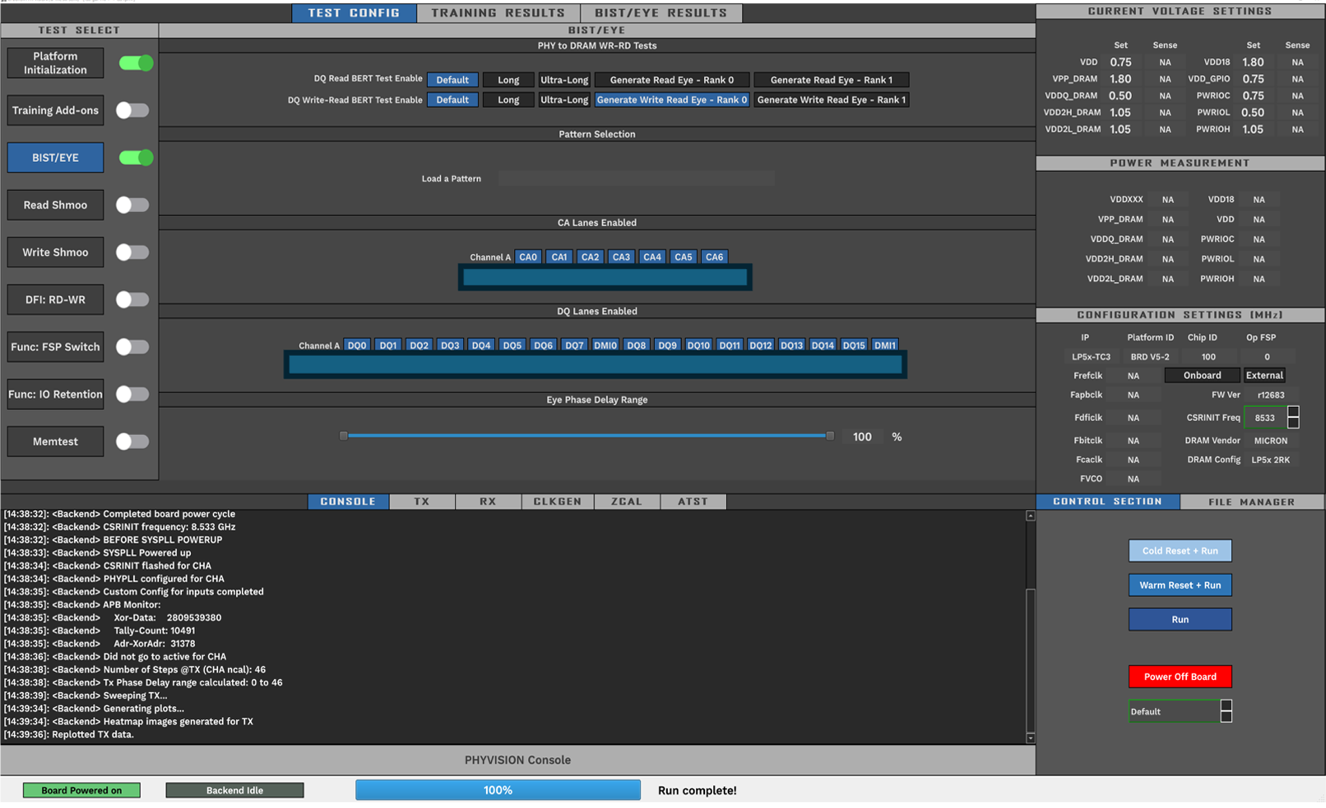
Task: Click the Warm Reset + Run button
Action: click(1180, 585)
